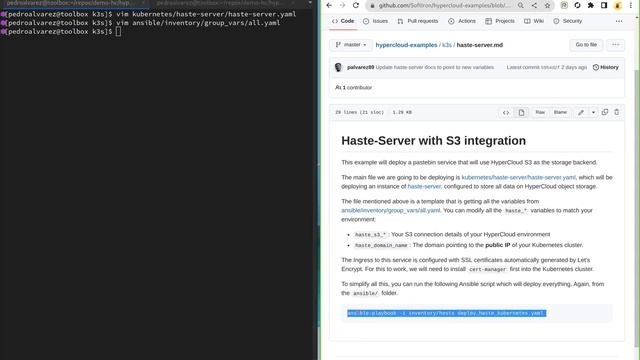Follow the haste-server project link
Screen dimensions: 640x360
(x=424, y=187)
